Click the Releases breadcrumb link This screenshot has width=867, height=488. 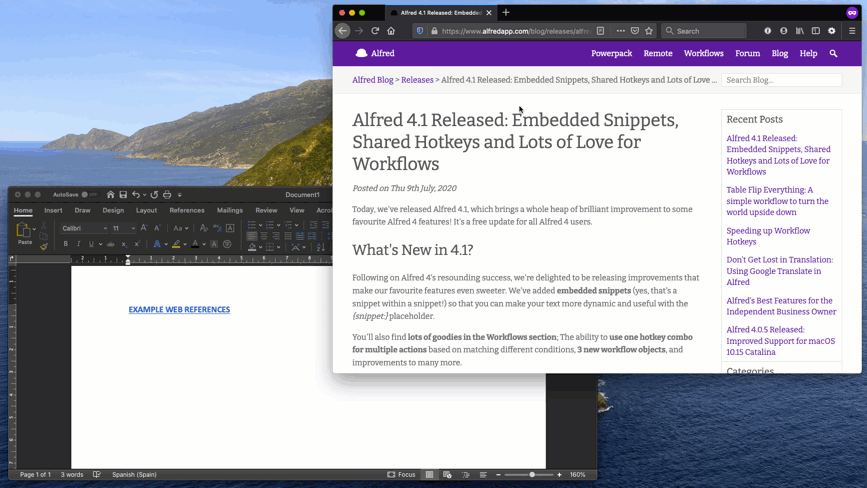click(x=417, y=80)
